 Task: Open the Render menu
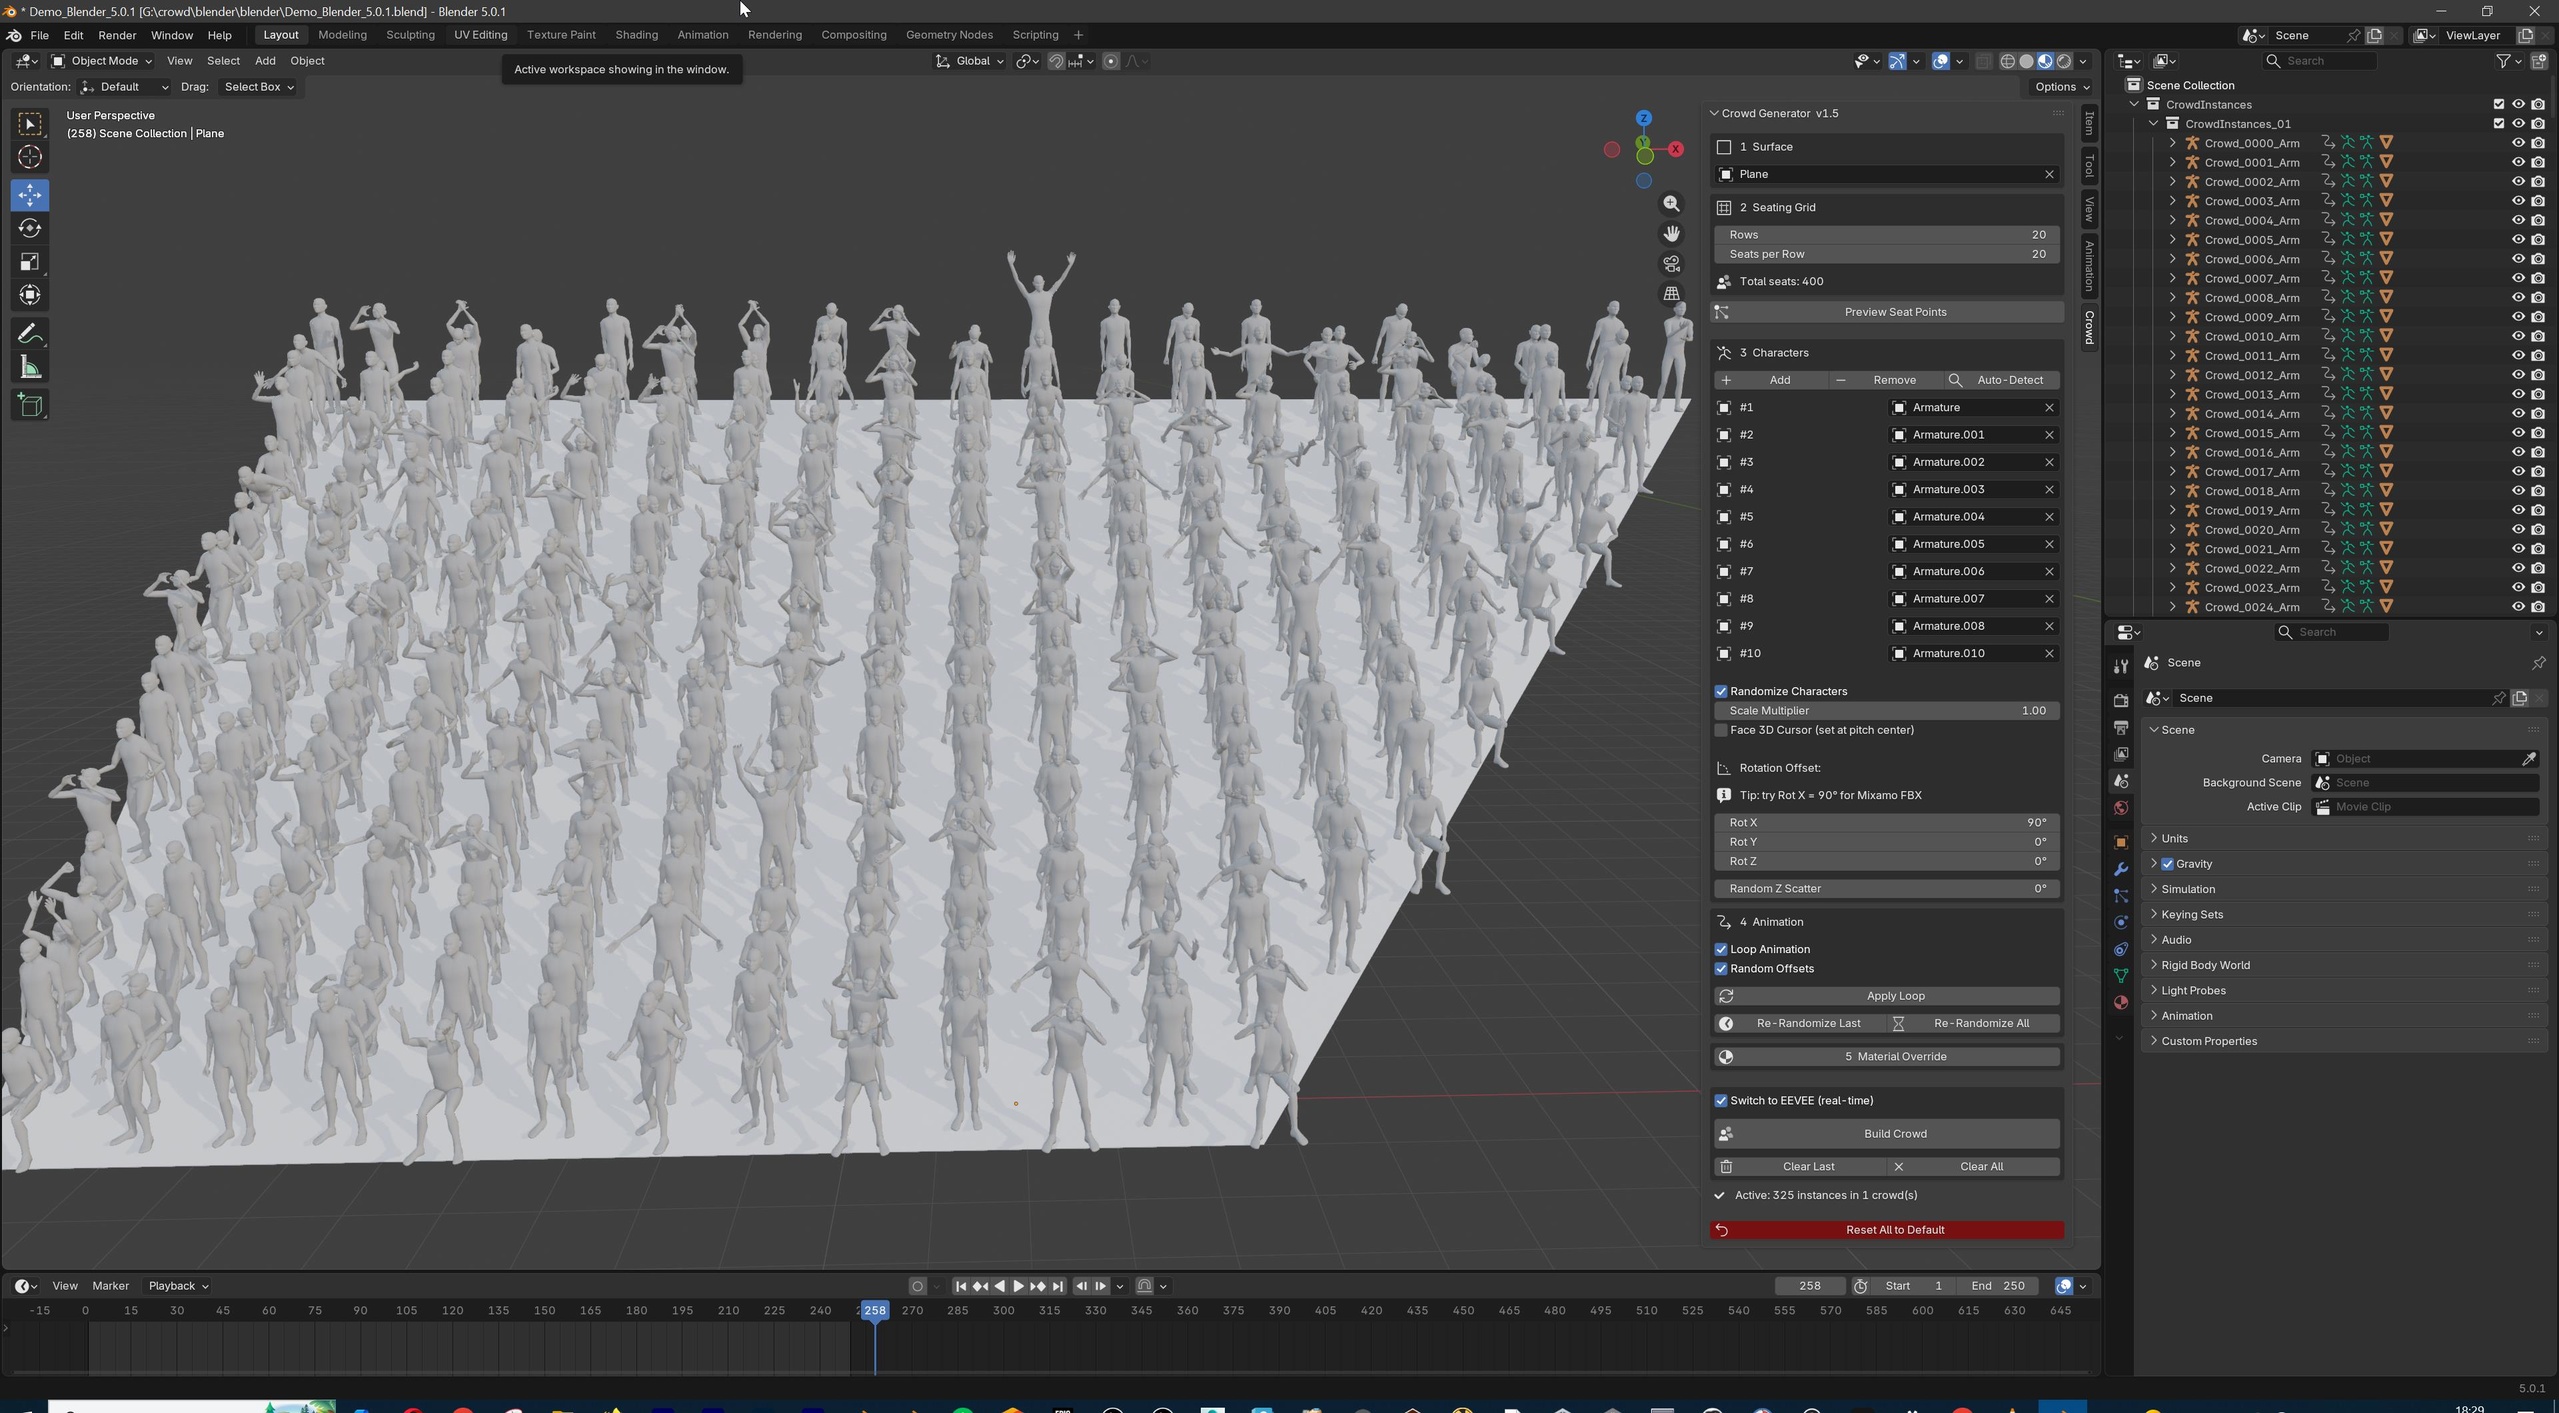click(117, 35)
